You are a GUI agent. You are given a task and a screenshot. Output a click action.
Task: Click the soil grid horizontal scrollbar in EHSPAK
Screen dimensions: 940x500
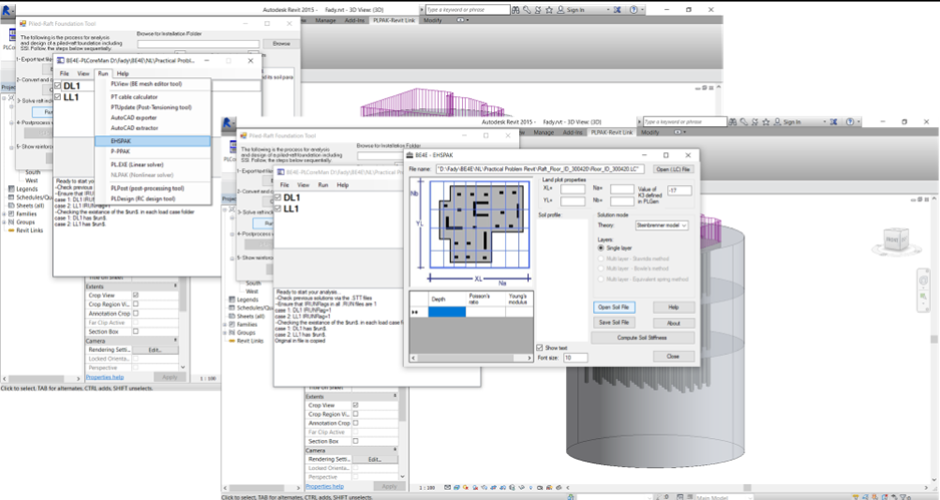[x=471, y=358]
